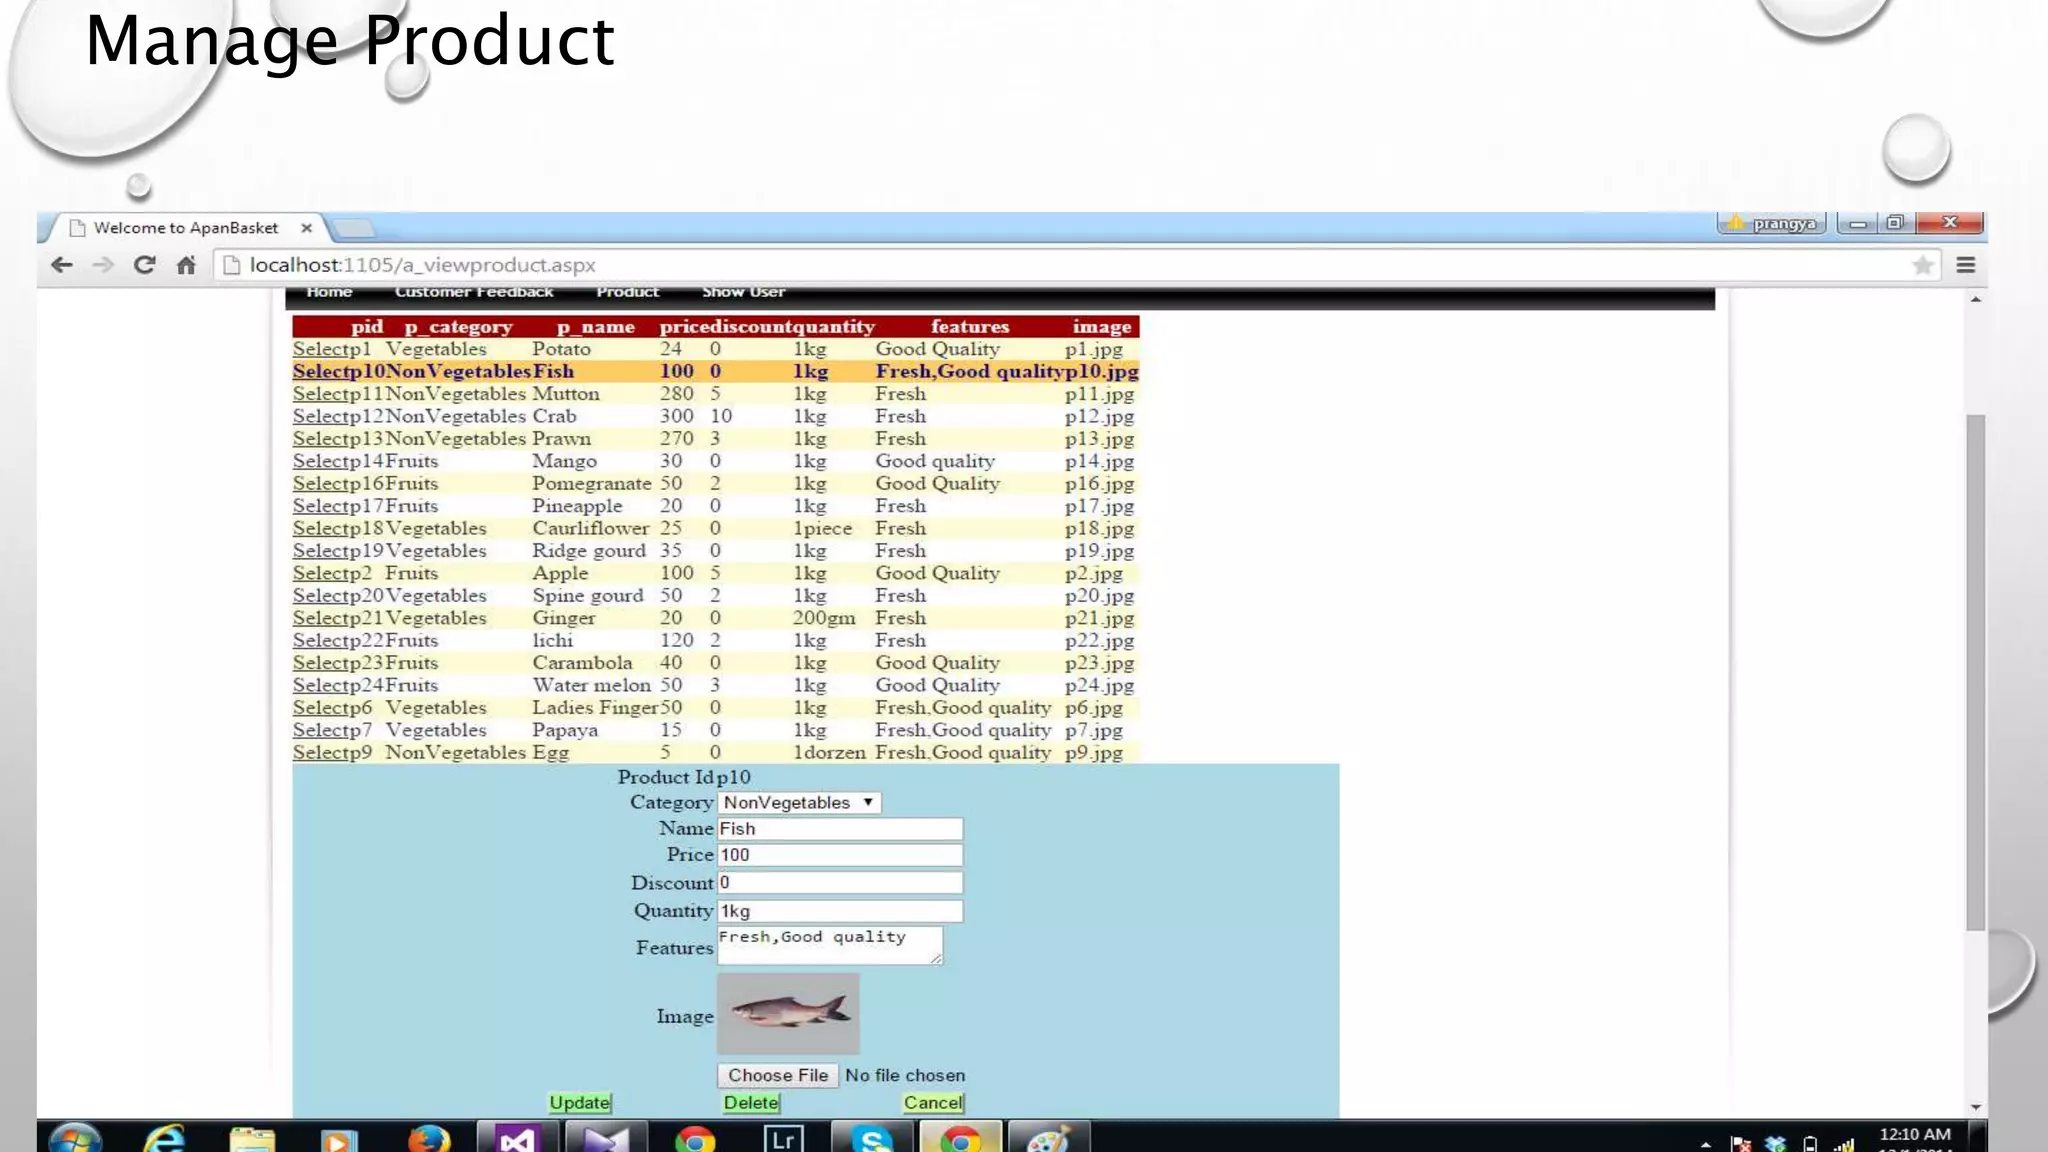
Task: Click the scrollbar up arrow
Action: [1975, 299]
